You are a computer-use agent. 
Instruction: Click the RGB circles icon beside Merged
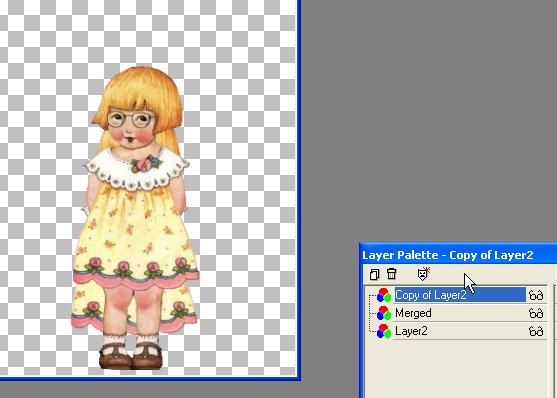click(384, 313)
